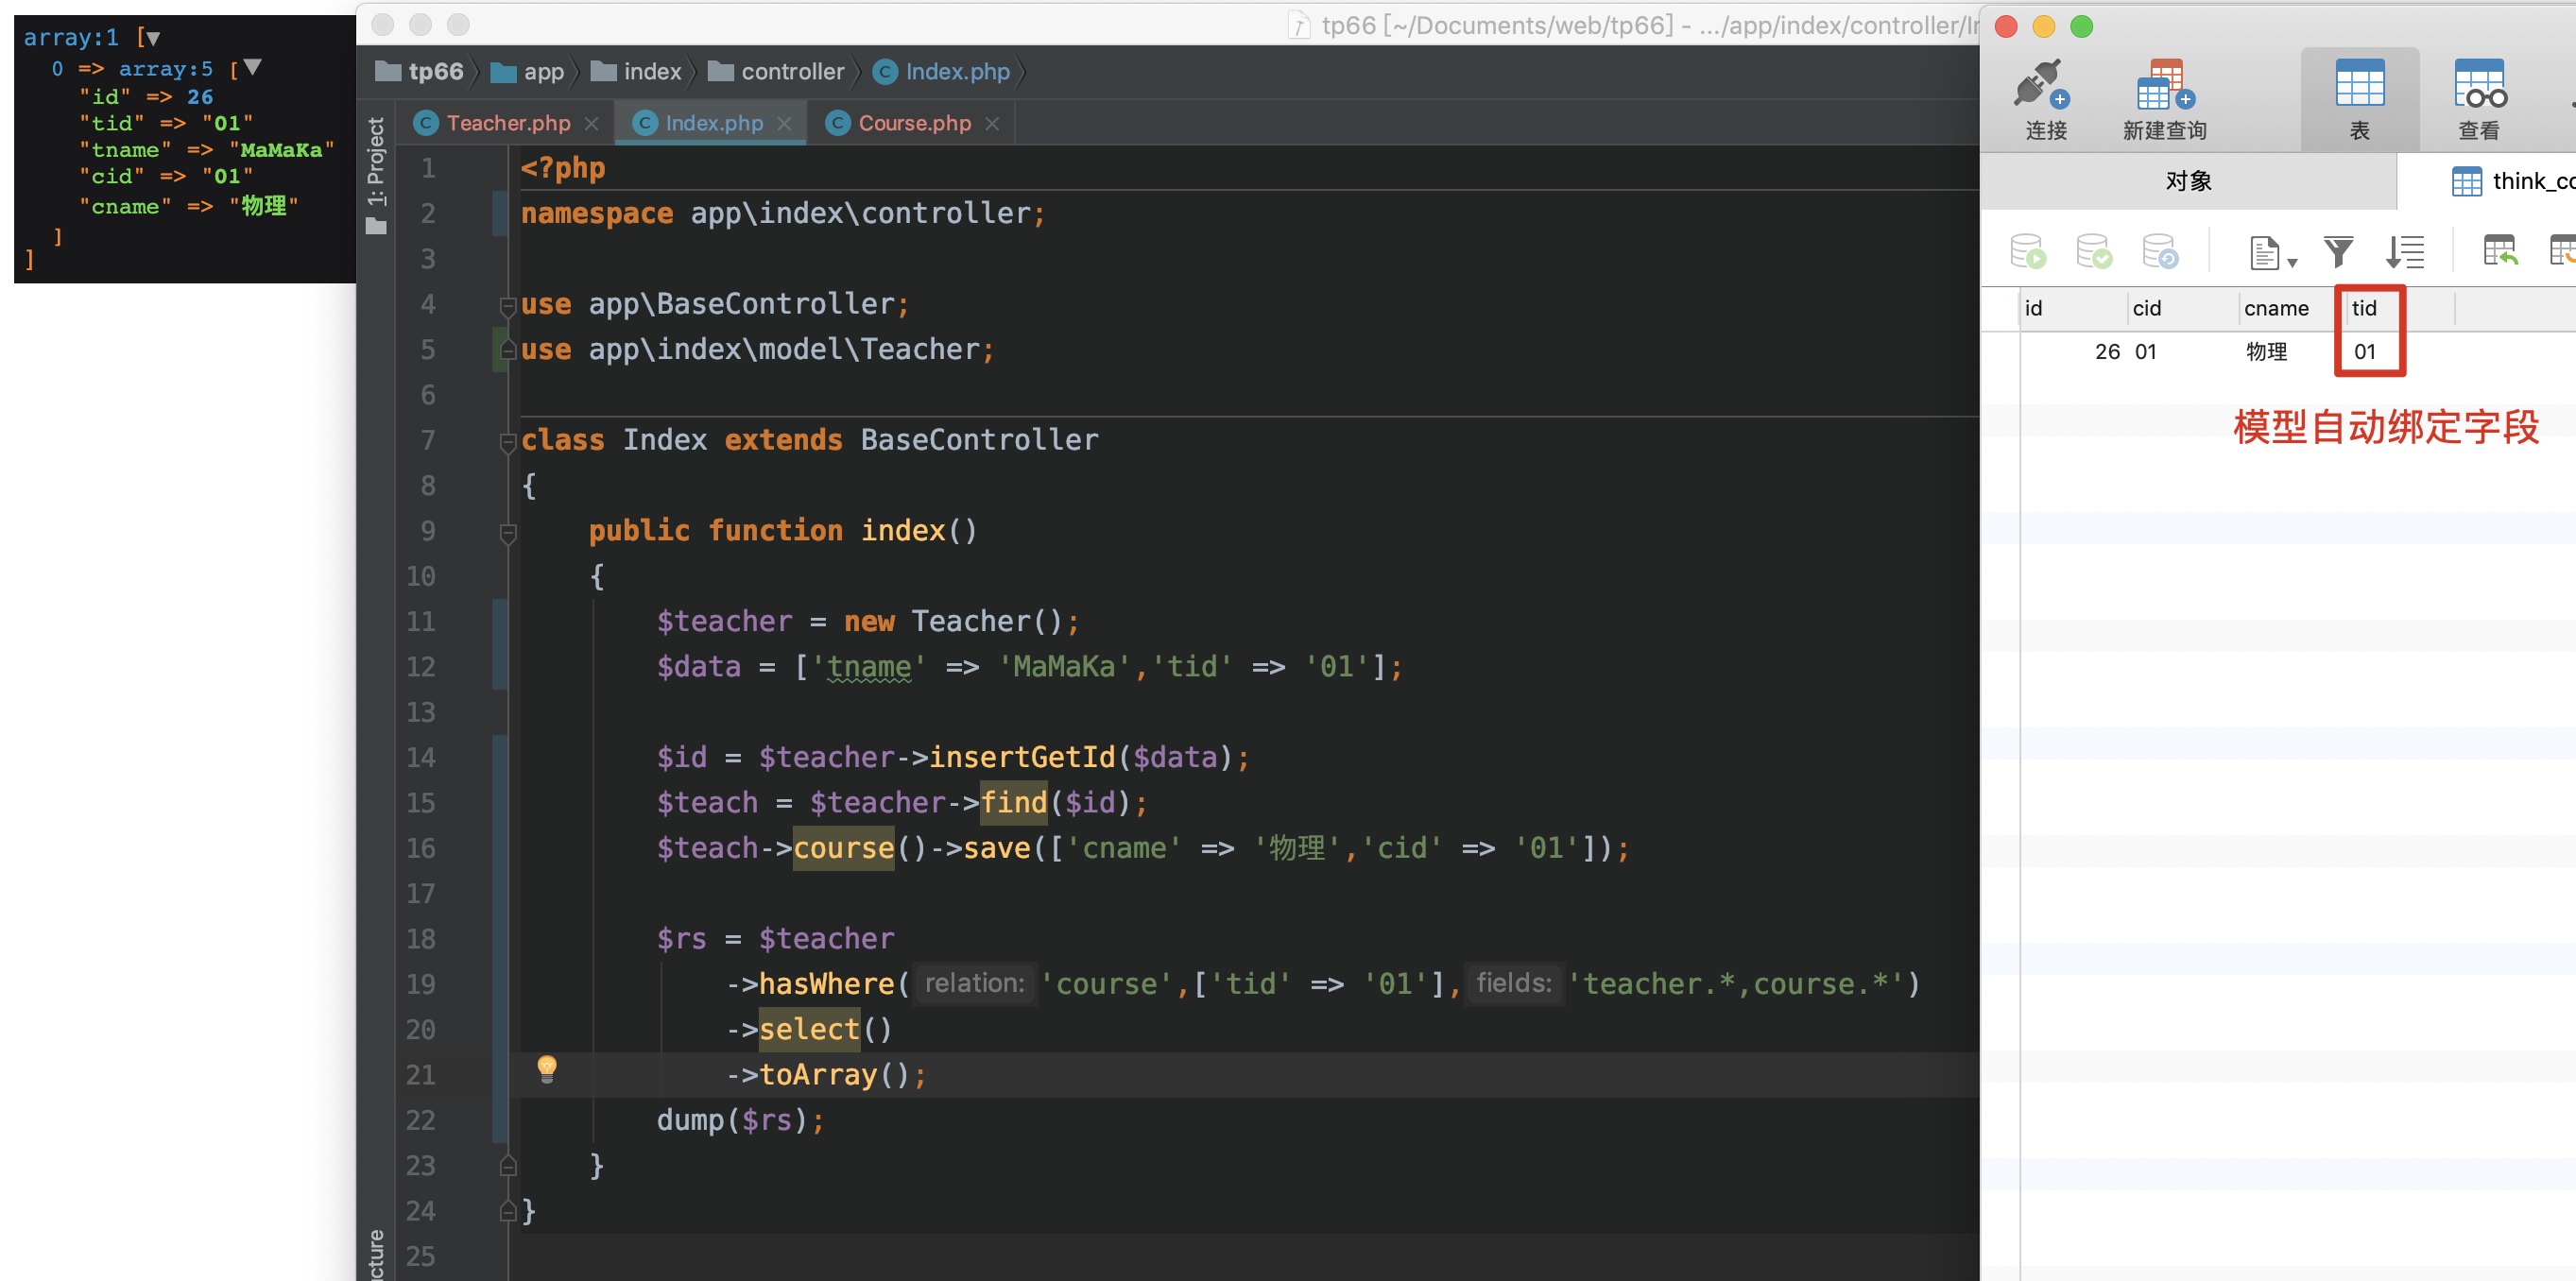Close the Index.php tab

(784, 123)
